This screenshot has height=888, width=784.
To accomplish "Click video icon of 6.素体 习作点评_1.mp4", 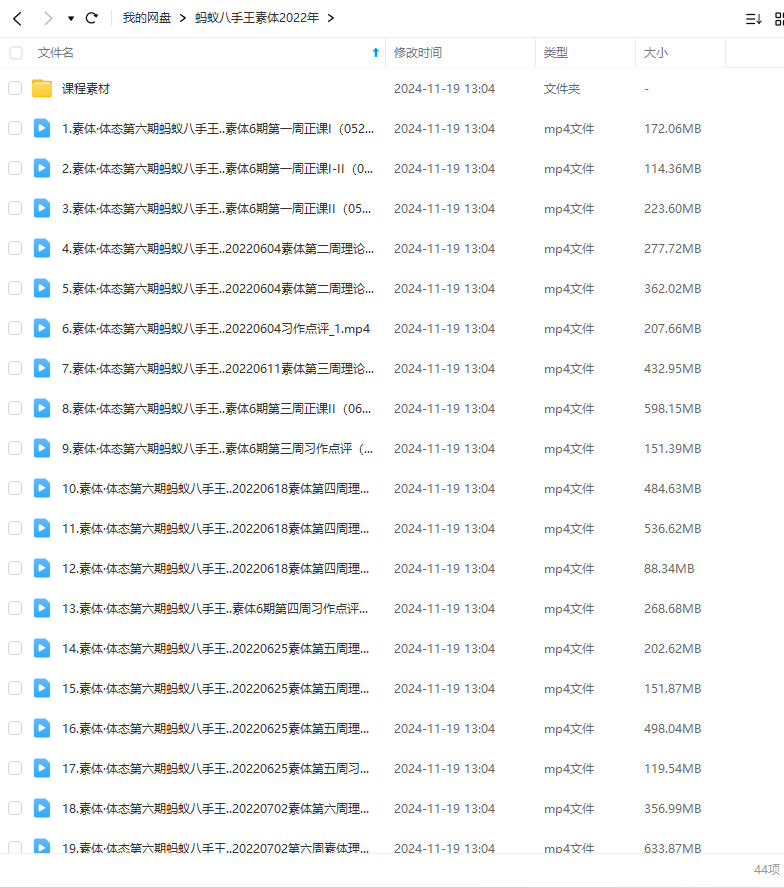I will pyautogui.click(x=42, y=328).
